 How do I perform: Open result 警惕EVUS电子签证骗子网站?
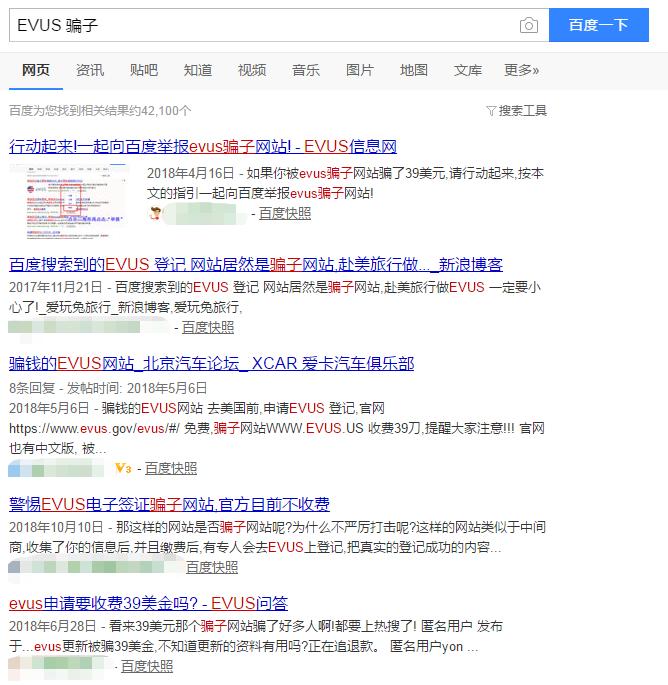(169, 504)
